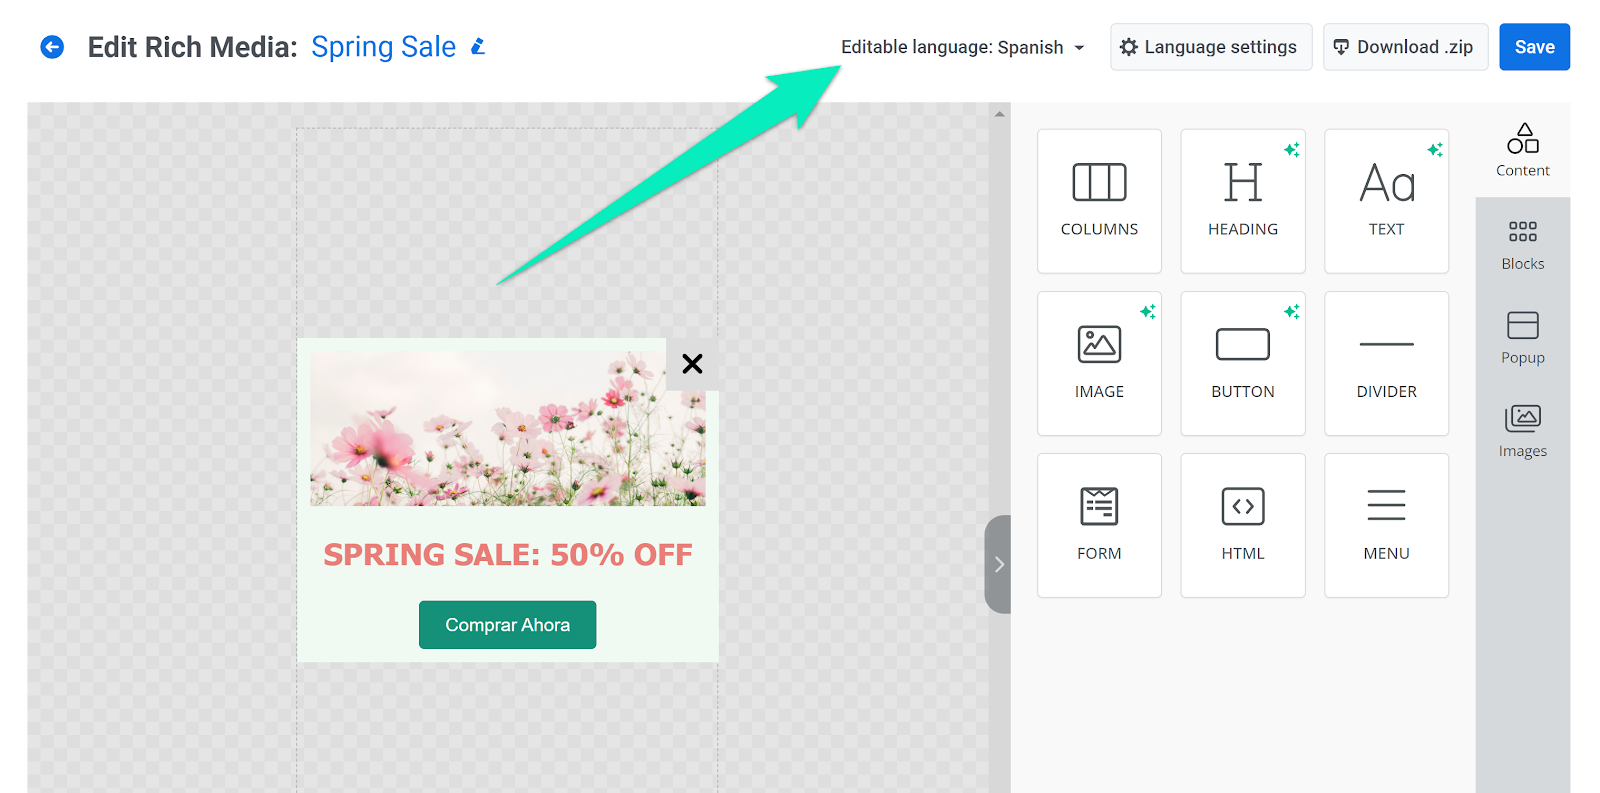The width and height of the screenshot is (1600, 793).
Task: Select the Heading content block
Action: coord(1242,201)
